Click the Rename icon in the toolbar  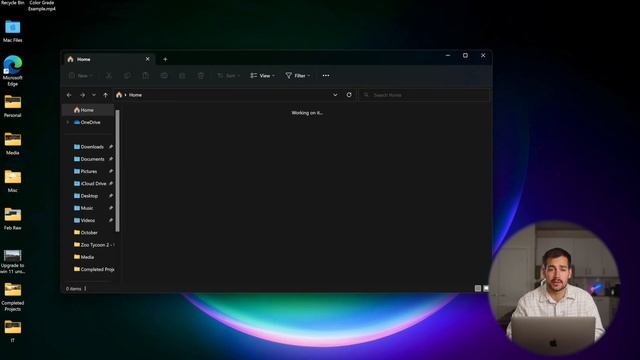pos(164,76)
